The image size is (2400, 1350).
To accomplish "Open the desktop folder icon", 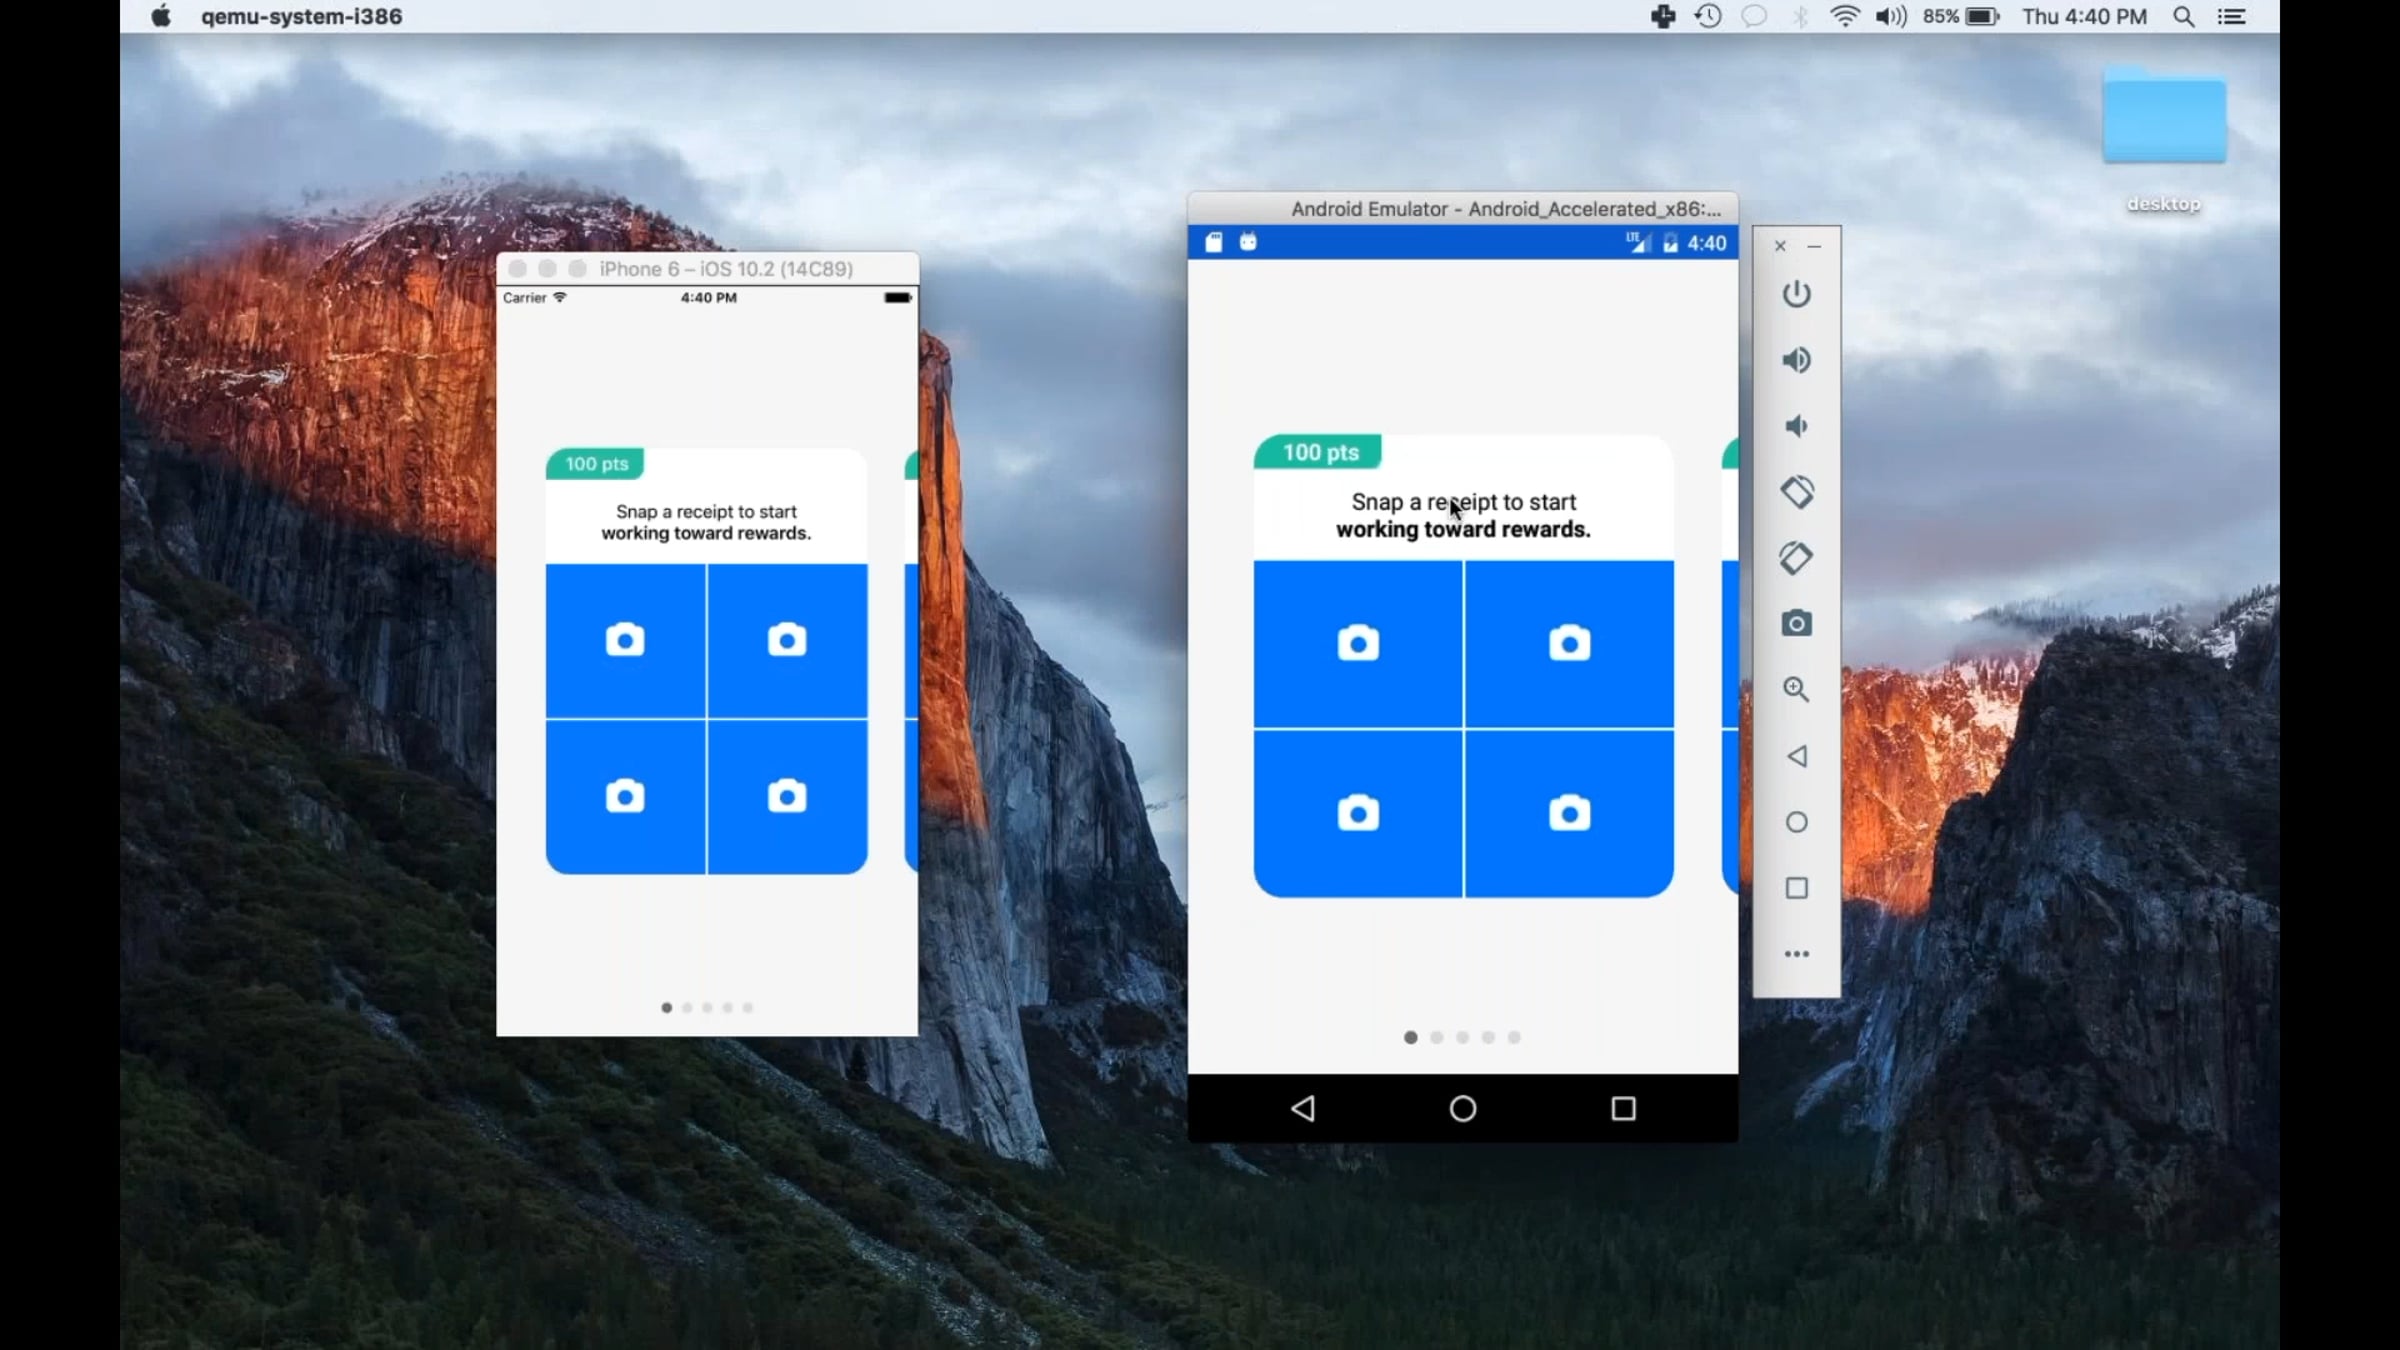I will tap(2164, 120).
